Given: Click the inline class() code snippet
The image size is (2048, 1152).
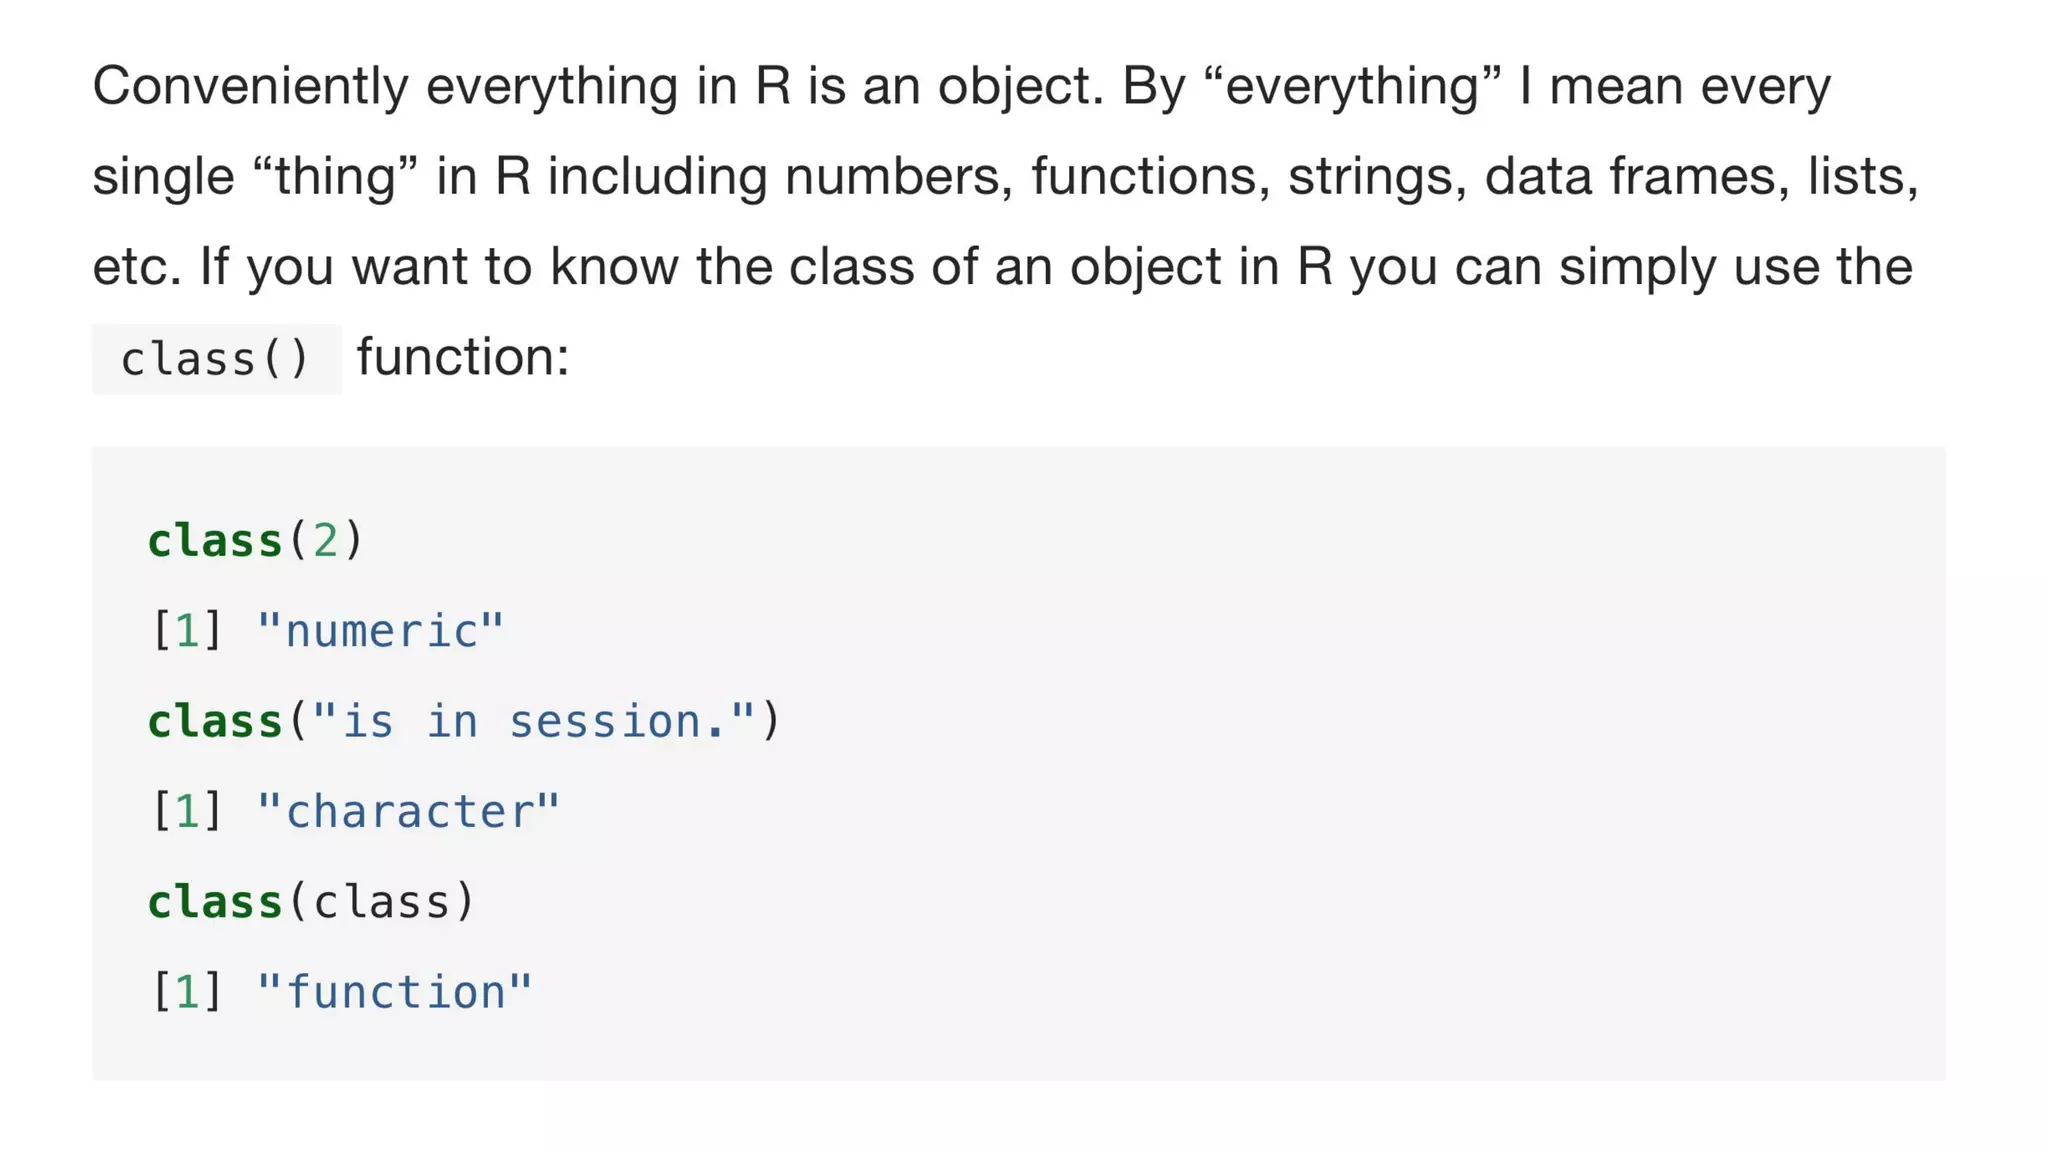Looking at the screenshot, I should pos(216,359).
